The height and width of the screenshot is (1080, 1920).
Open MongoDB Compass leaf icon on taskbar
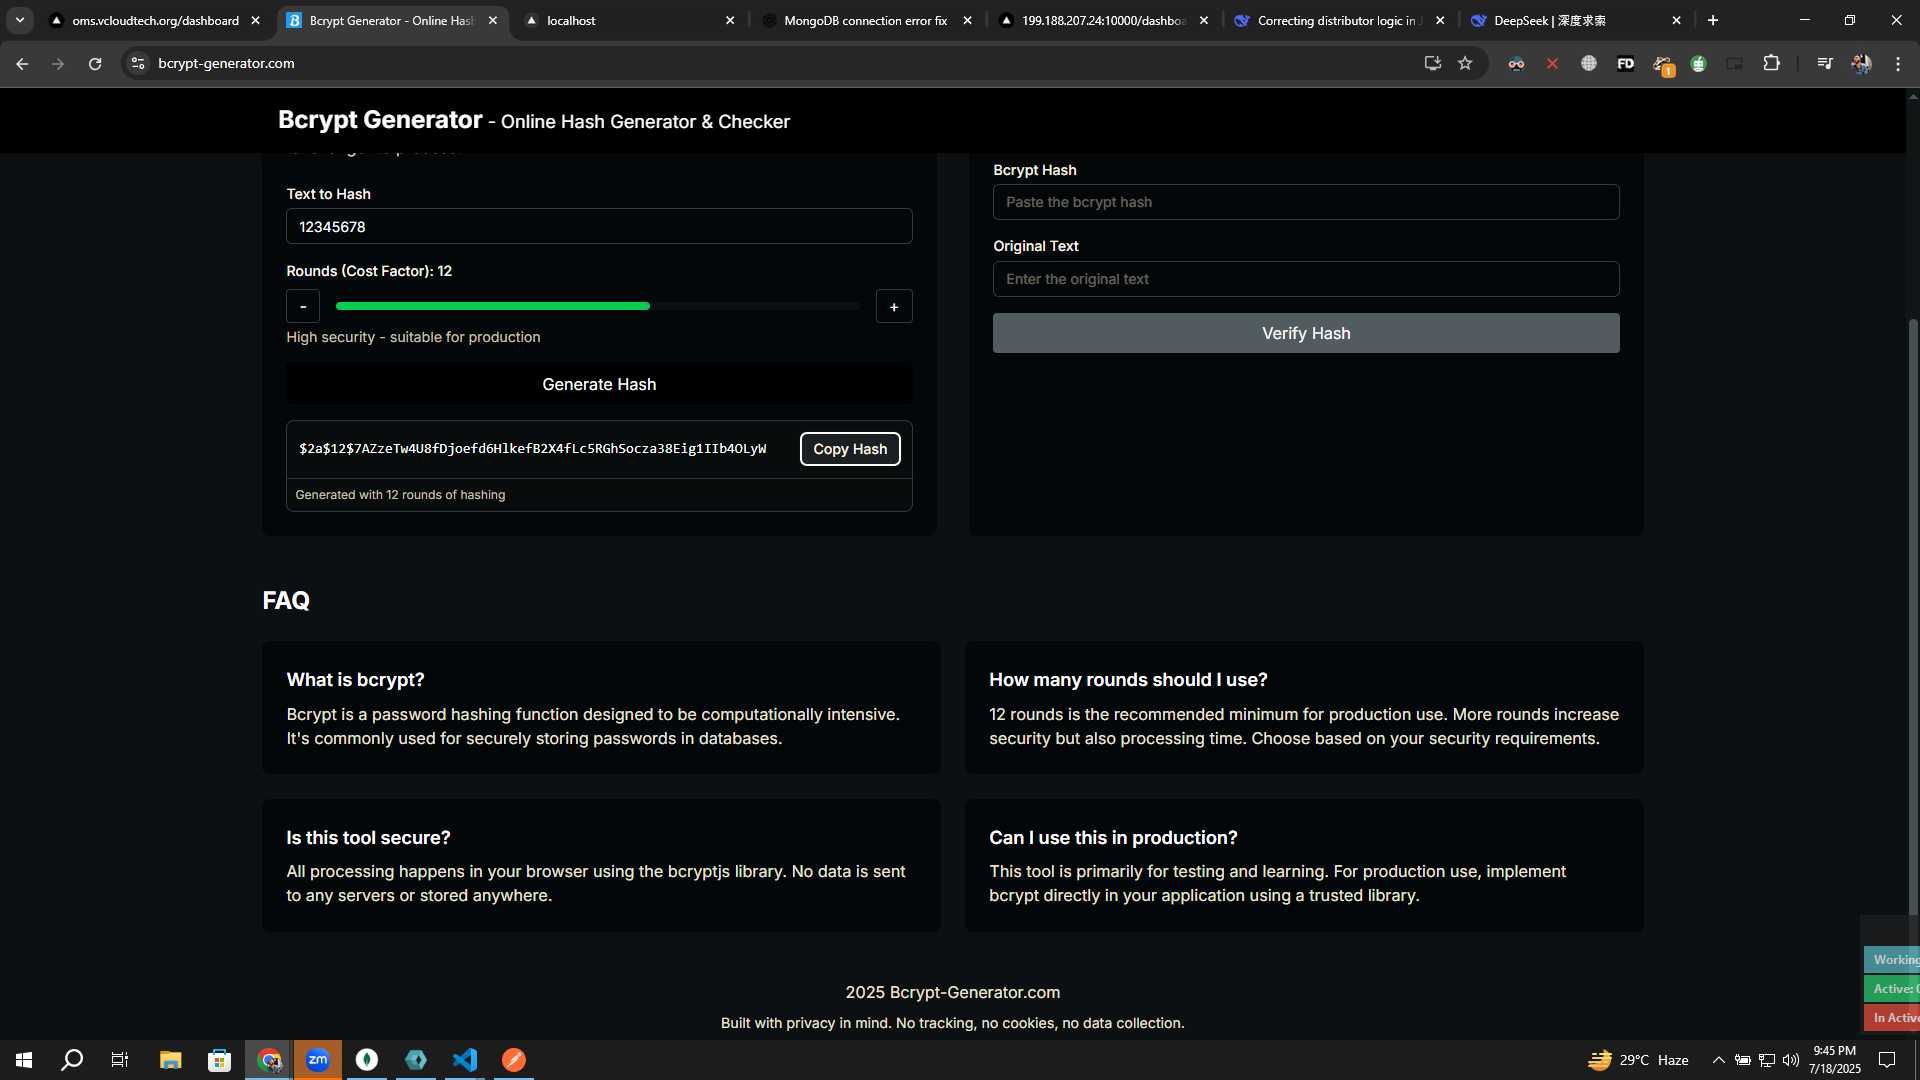[x=367, y=1060]
